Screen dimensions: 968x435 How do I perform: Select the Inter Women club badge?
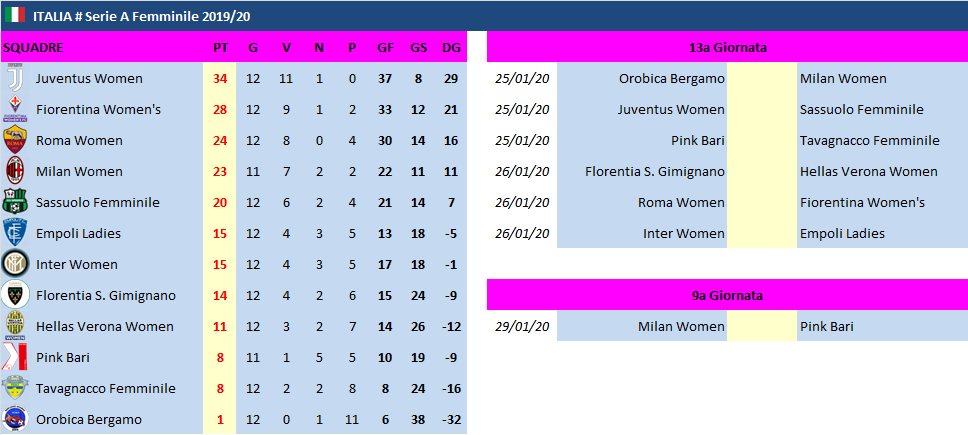15,265
